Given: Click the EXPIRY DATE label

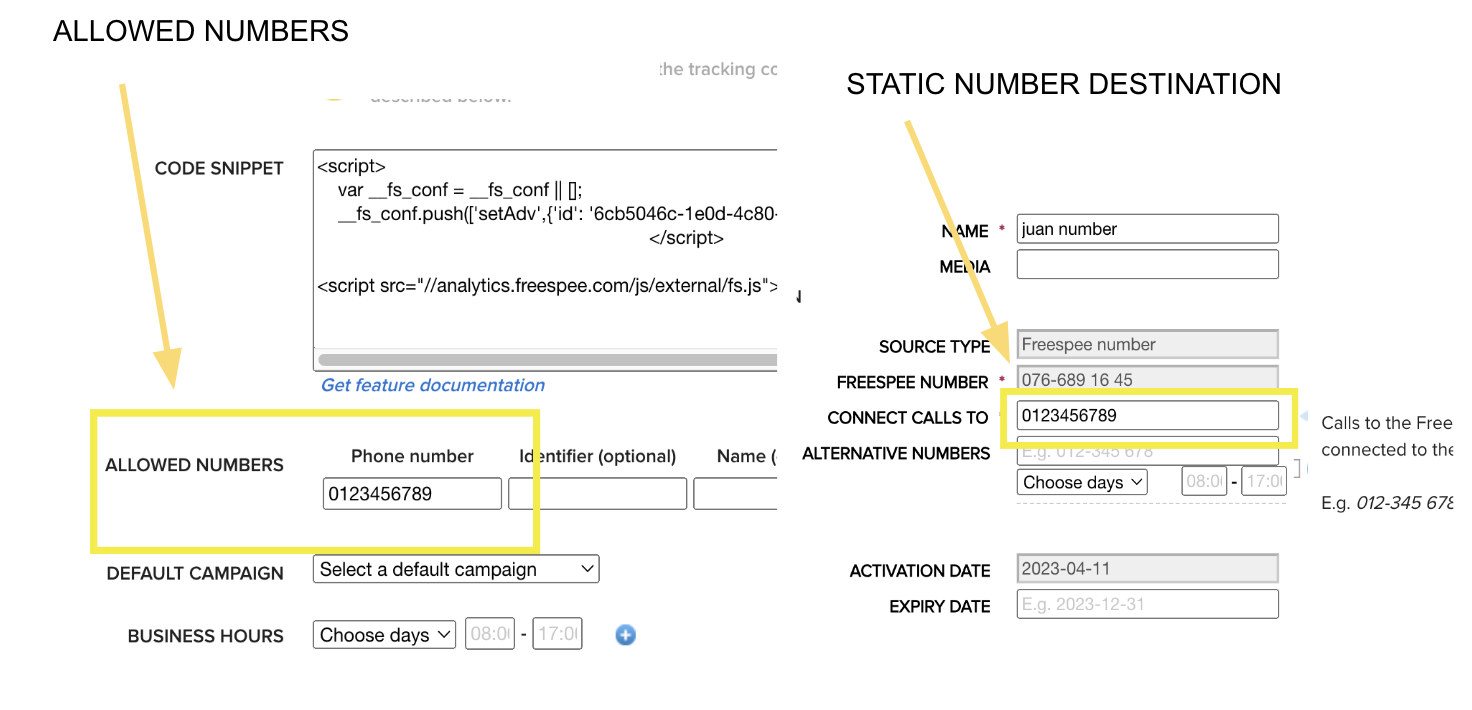Looking at the screenshot, I should (940, 607).
